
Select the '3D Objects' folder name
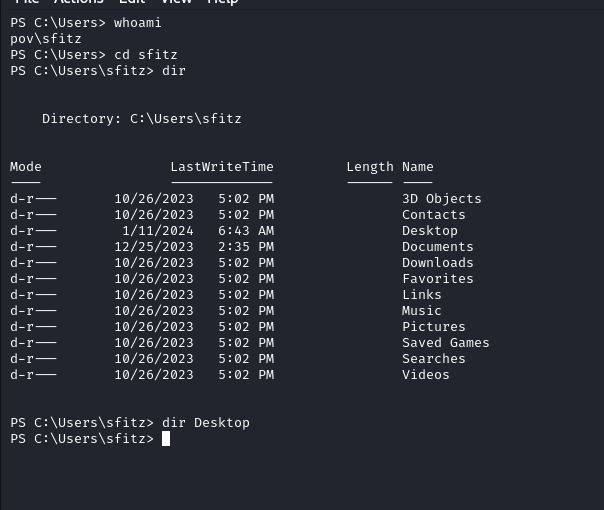tap(442, 199)
